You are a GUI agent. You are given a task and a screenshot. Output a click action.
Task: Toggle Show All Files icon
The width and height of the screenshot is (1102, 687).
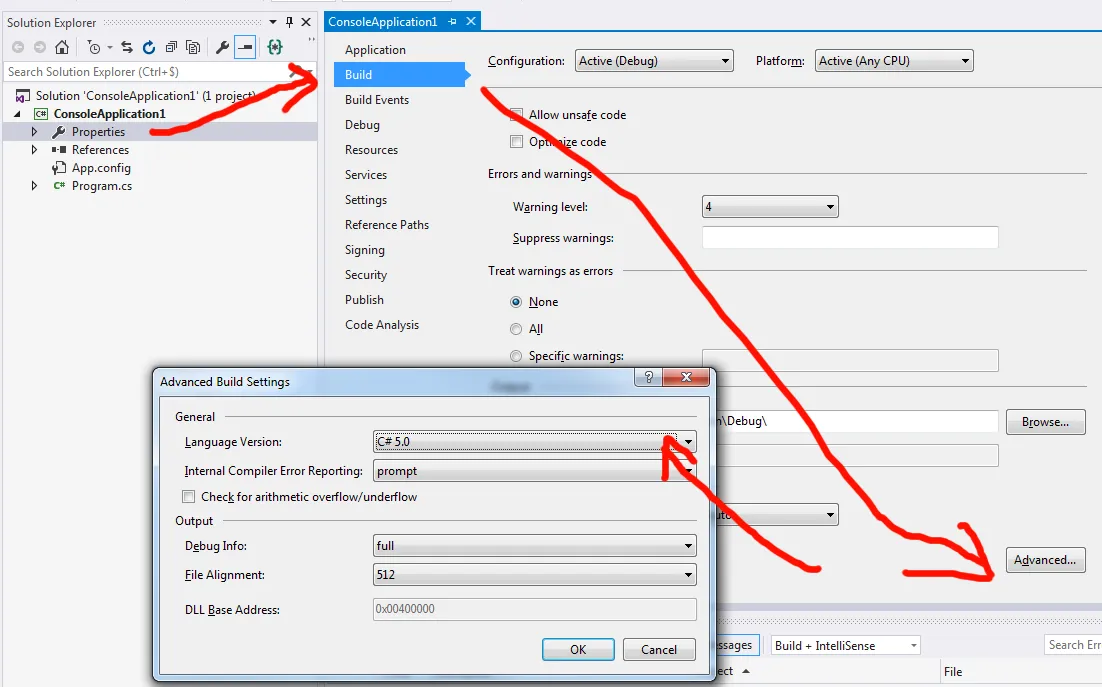pyautogui.click(x=193, y=47)
